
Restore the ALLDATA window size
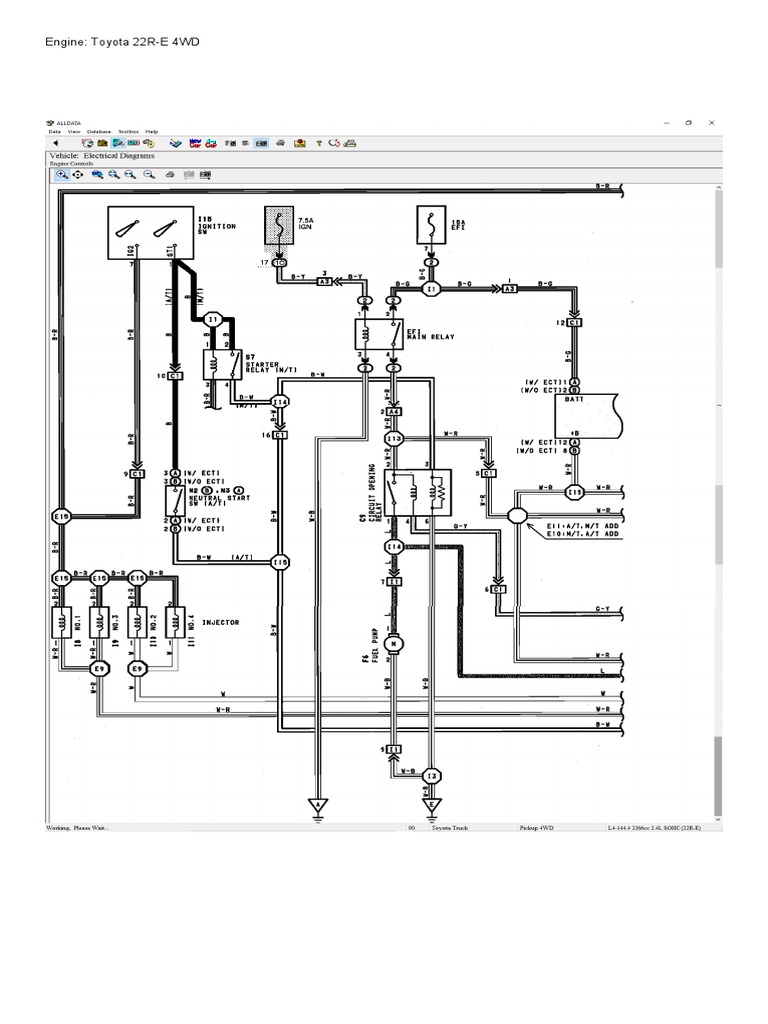[688, 123]
